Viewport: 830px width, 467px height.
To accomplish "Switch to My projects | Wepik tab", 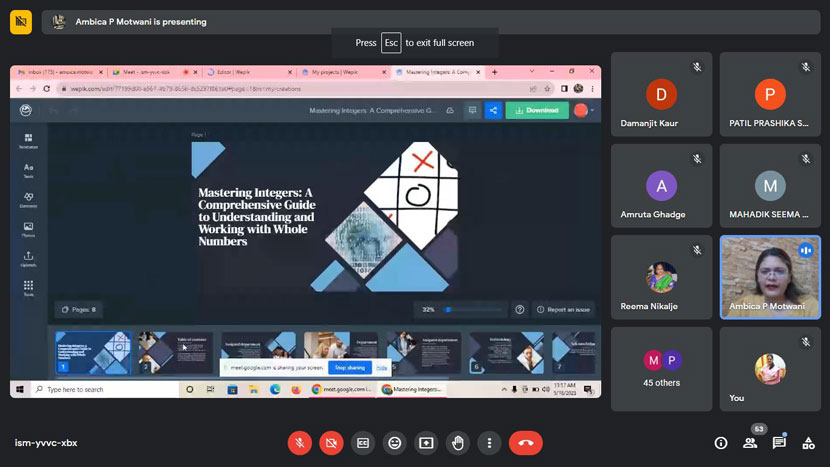I will [x=342, y=72].
